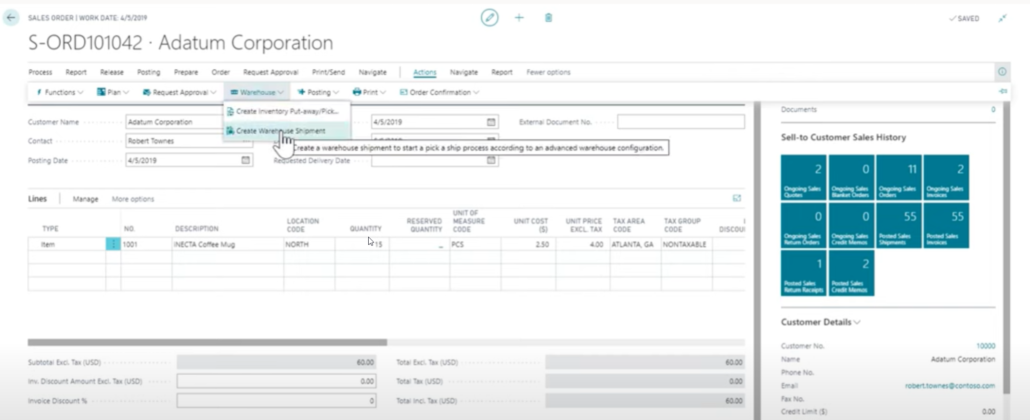This screenshot has width=1030, height=420.
Task: Click the horizontal scrollbar under lines grid
Action: 207,342
